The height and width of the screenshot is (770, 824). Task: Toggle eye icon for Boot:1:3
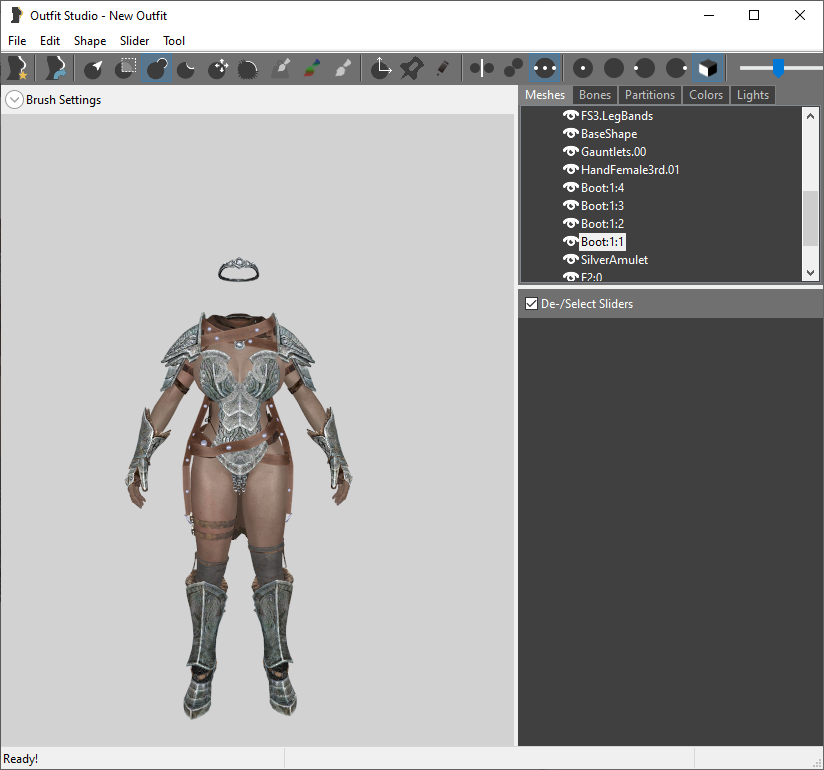point(571,206)
